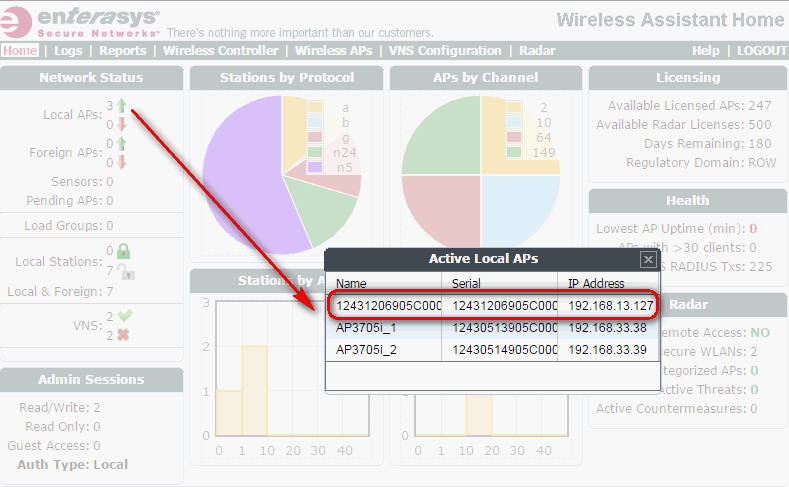Open the Logs menu
Screen dimensions: 789x487
(x=68, y=50)
